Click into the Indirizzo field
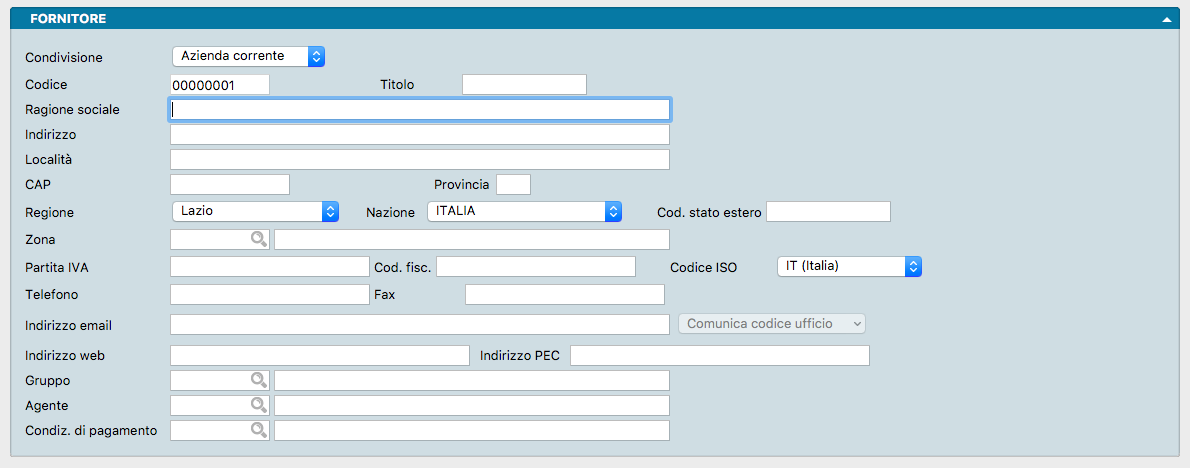1190x468 pixels. (420, 135)
